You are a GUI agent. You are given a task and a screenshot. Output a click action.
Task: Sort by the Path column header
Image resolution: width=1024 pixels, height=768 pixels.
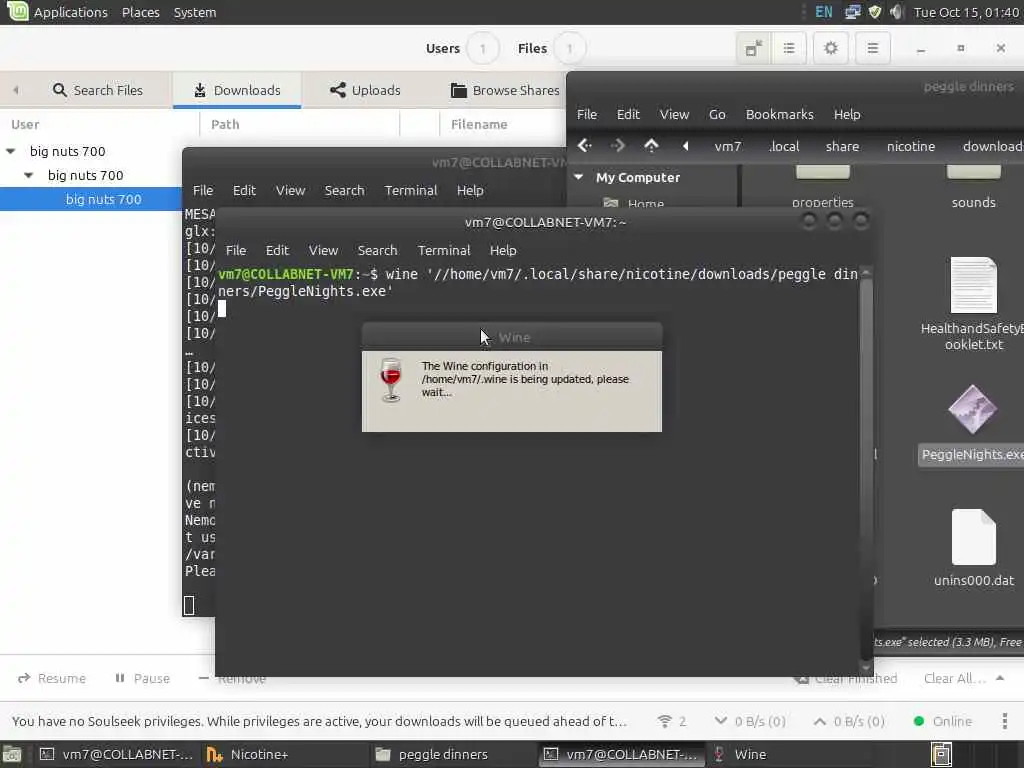[x=225, y=124]
